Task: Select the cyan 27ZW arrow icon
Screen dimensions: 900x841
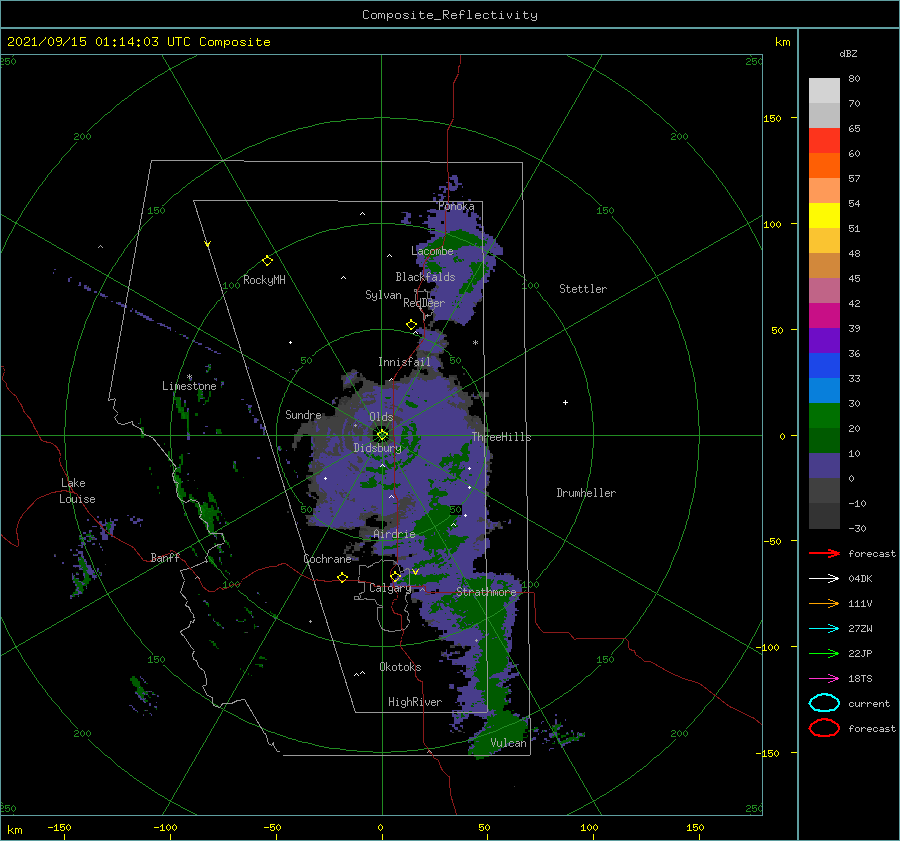Action: [824, 628]
